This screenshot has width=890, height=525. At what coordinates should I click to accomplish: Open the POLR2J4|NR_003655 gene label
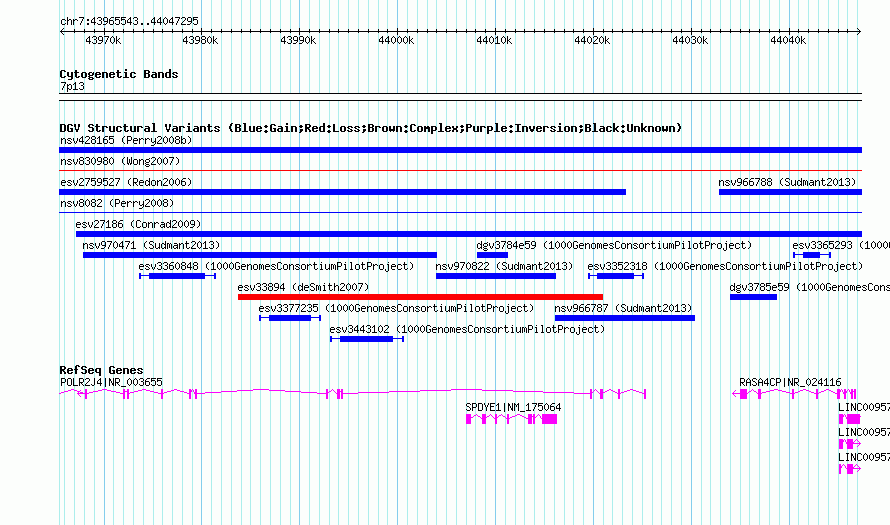111,383
